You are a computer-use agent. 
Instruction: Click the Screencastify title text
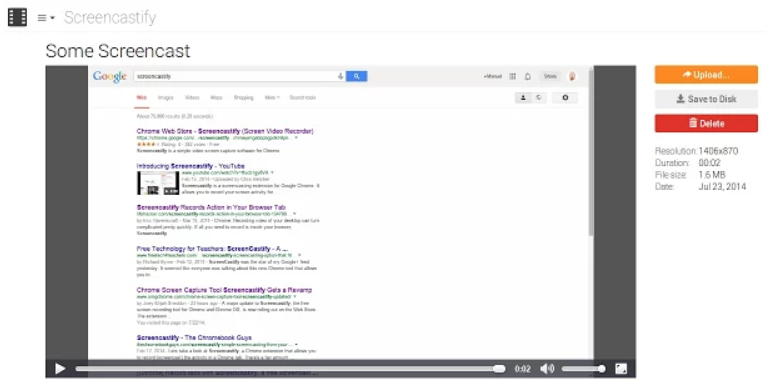point(110,18)
